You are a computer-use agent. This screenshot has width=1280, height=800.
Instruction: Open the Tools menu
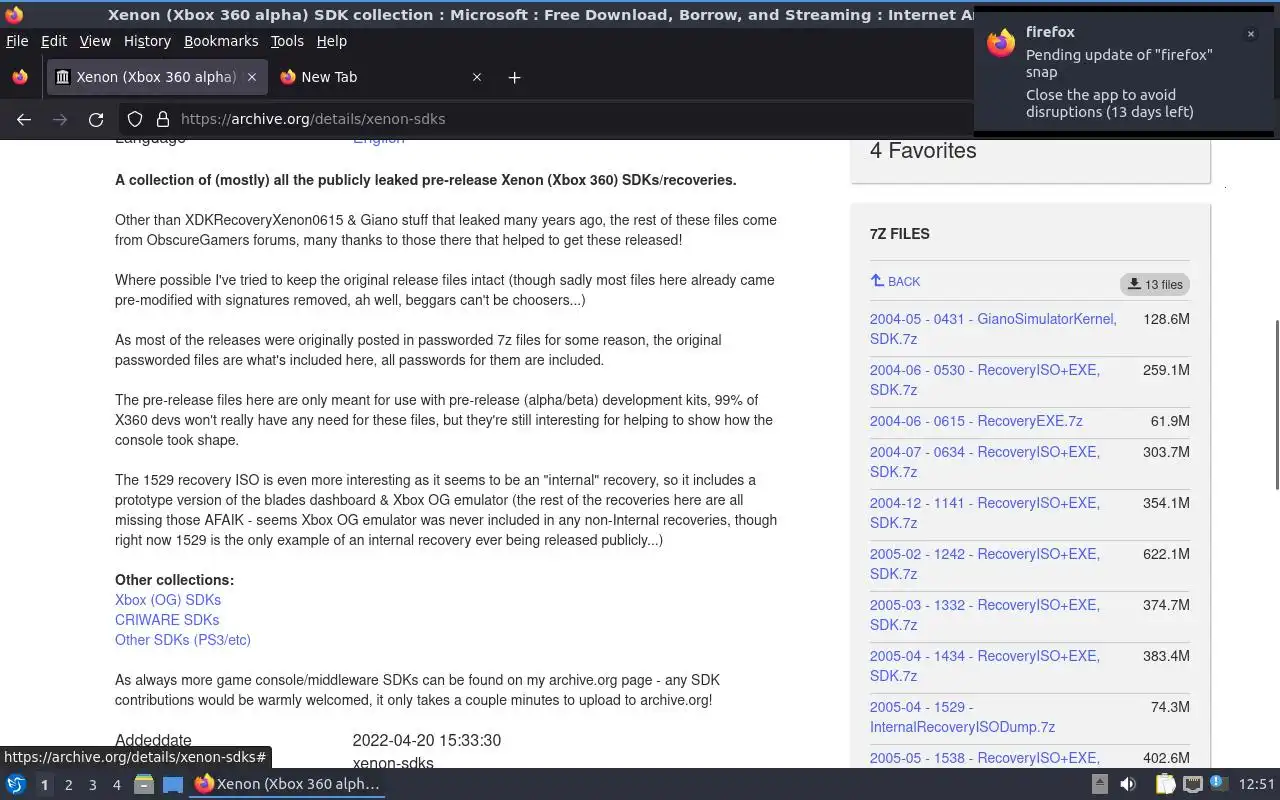(287, 41)
